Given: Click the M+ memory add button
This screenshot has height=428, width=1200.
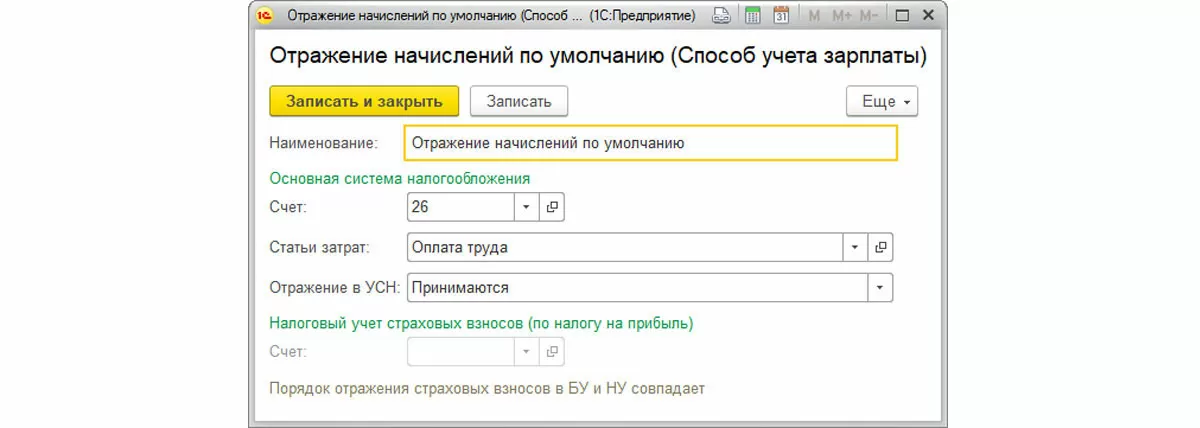Looking at the screenshot, I should 841,16.
